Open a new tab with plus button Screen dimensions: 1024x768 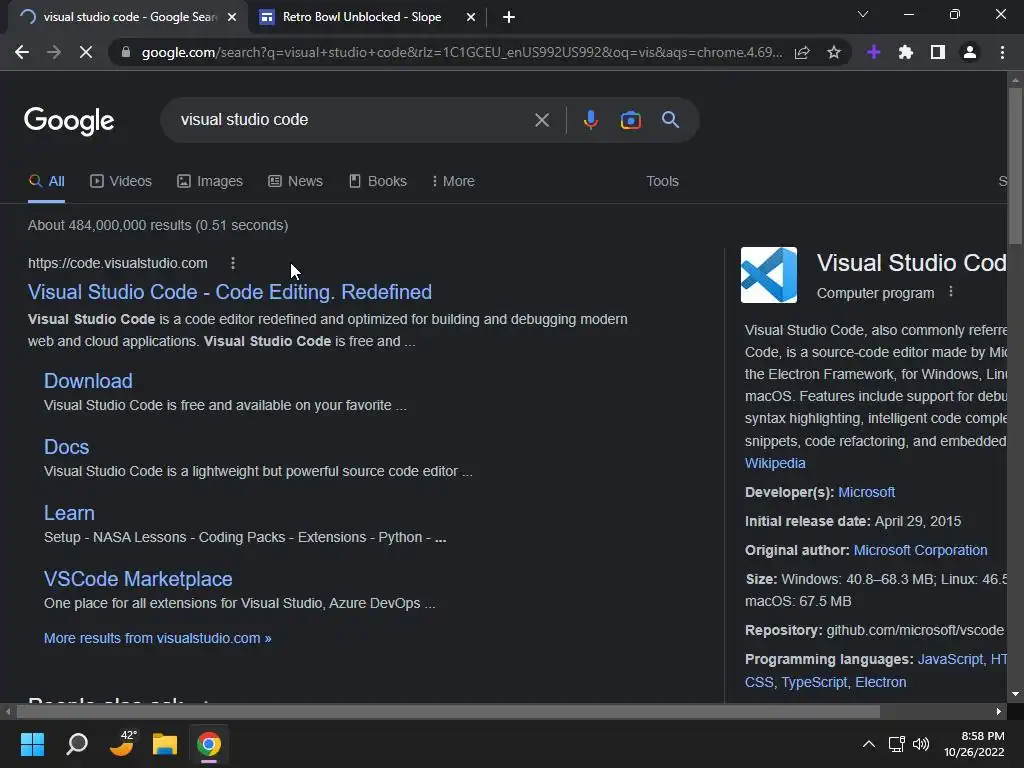pos(509,17)
